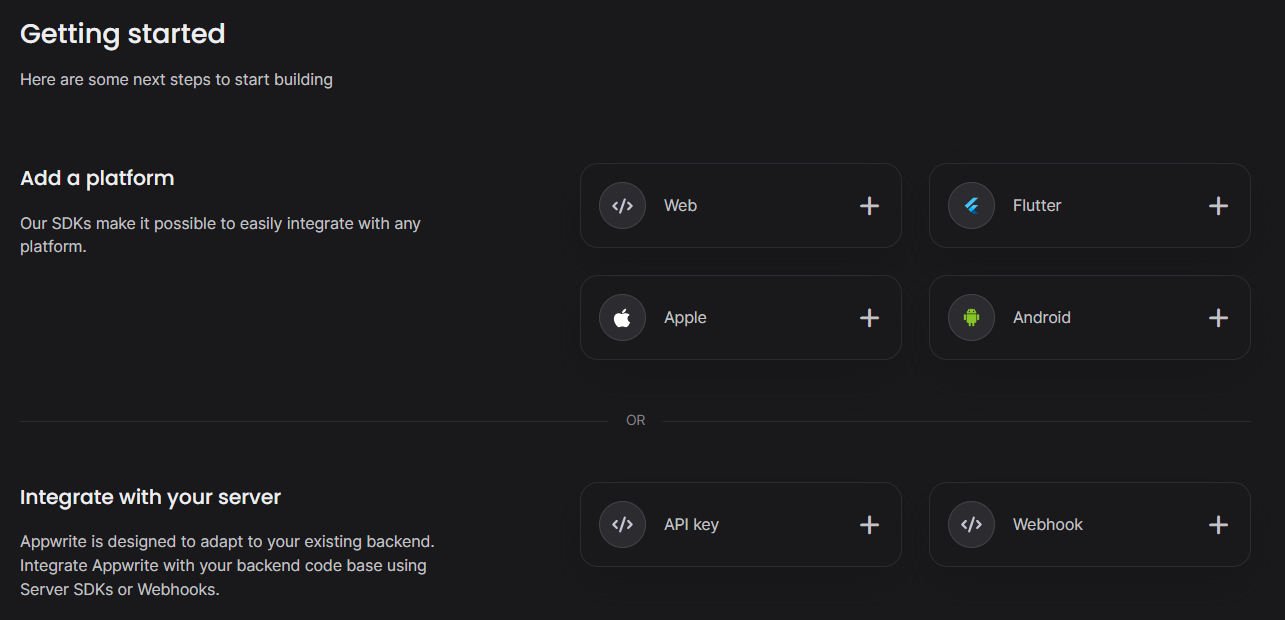Select the Apple platform label
This screenshot has height=620, width=1285.
click(685, 318)
